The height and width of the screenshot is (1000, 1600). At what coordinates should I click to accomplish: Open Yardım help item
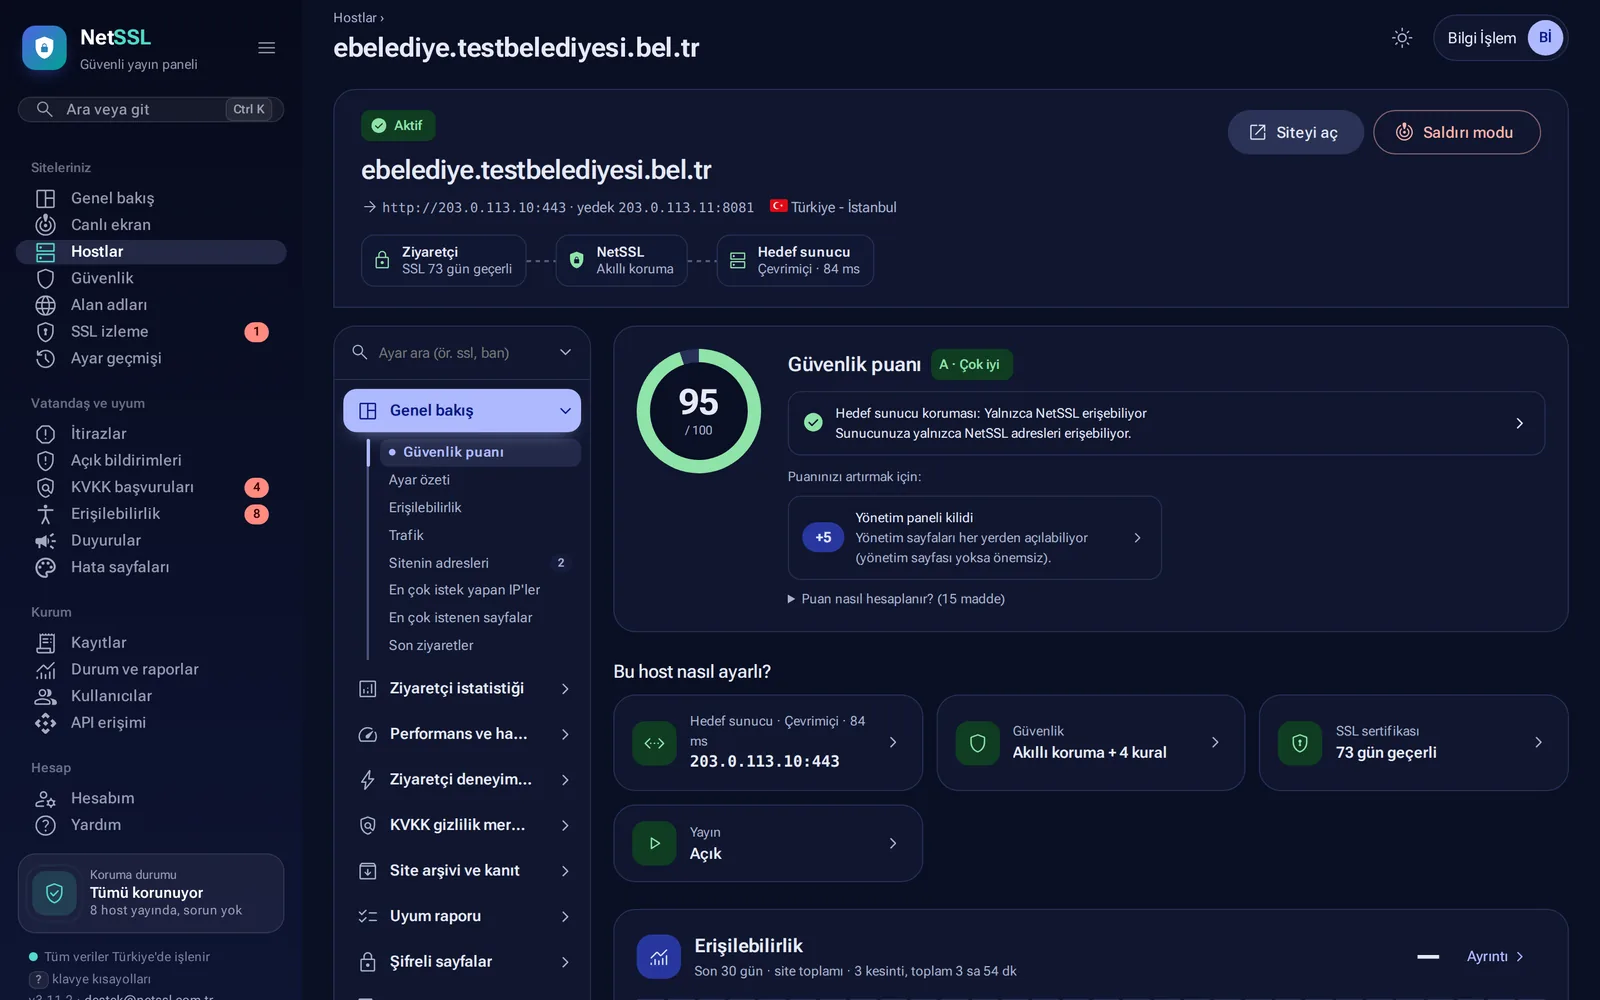tap(151, 825)
